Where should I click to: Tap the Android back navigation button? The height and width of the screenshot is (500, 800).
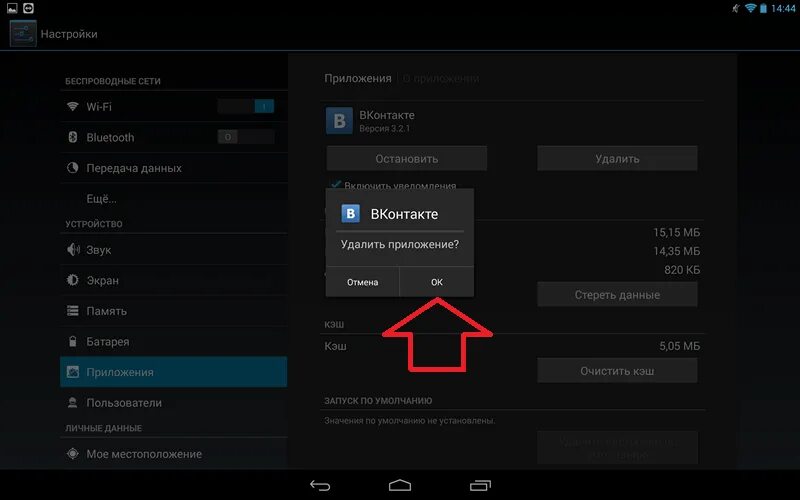click(320, 485)
